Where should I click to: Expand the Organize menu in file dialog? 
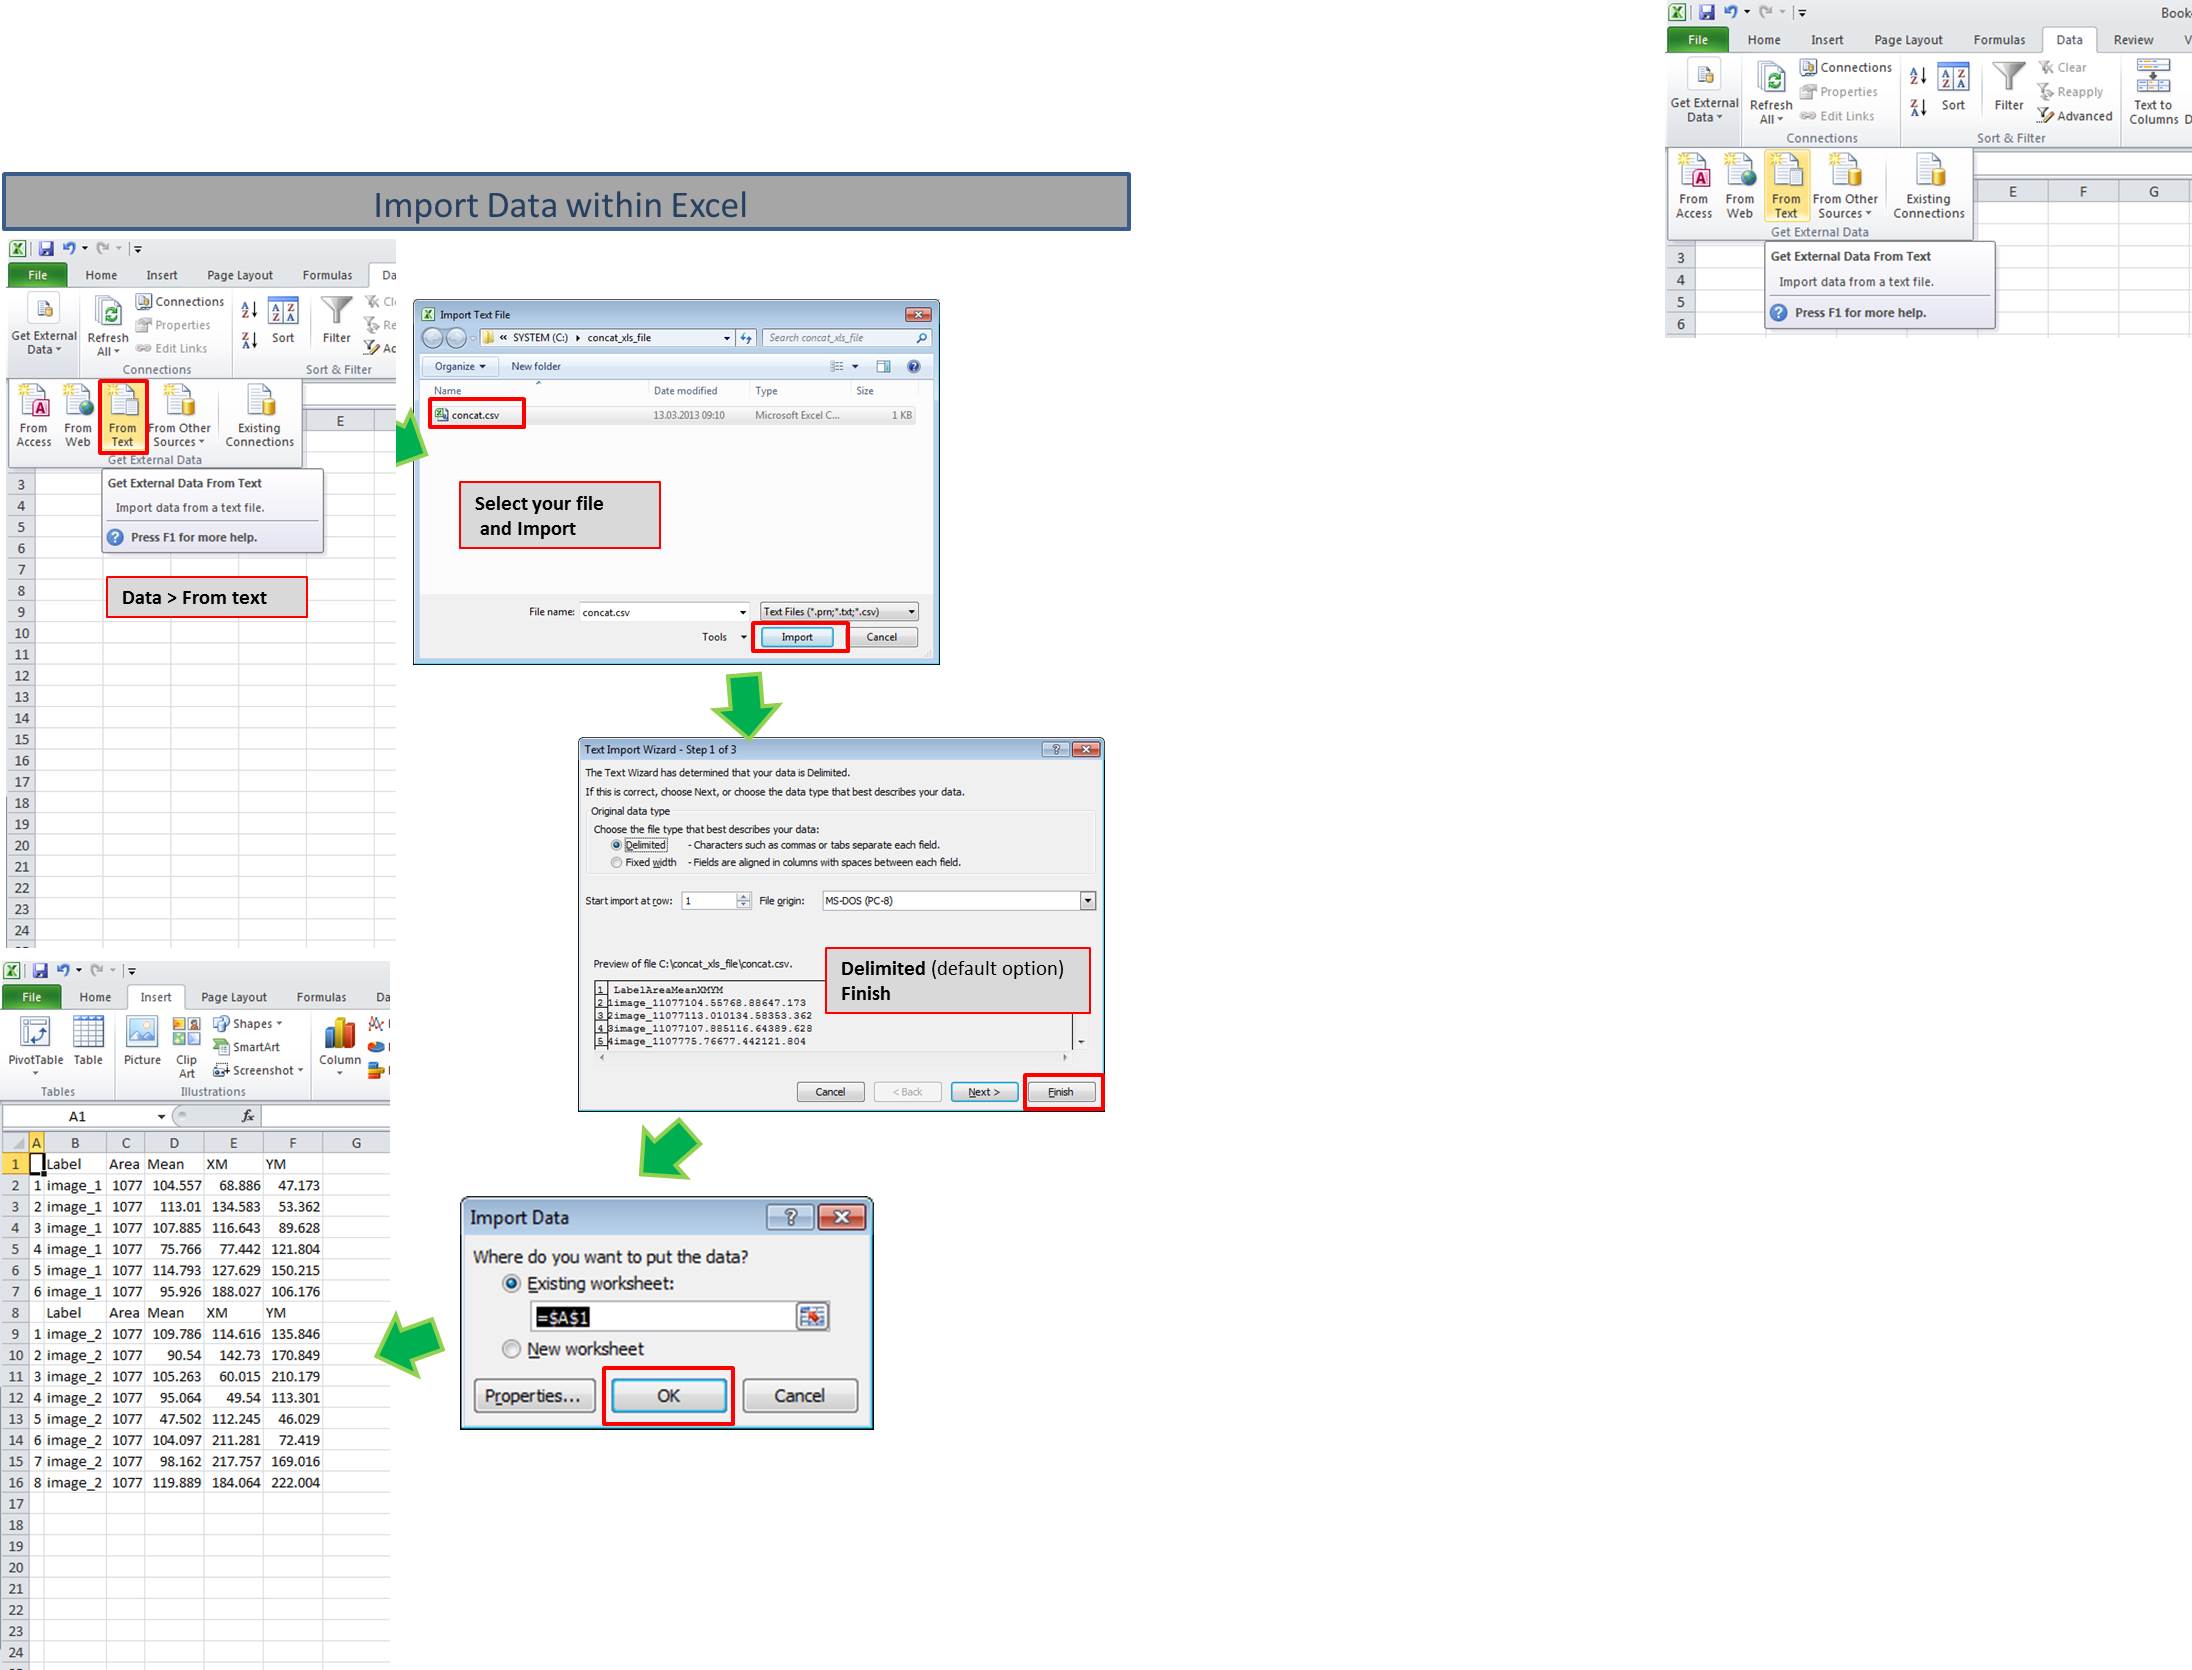[x=460, y=366]
